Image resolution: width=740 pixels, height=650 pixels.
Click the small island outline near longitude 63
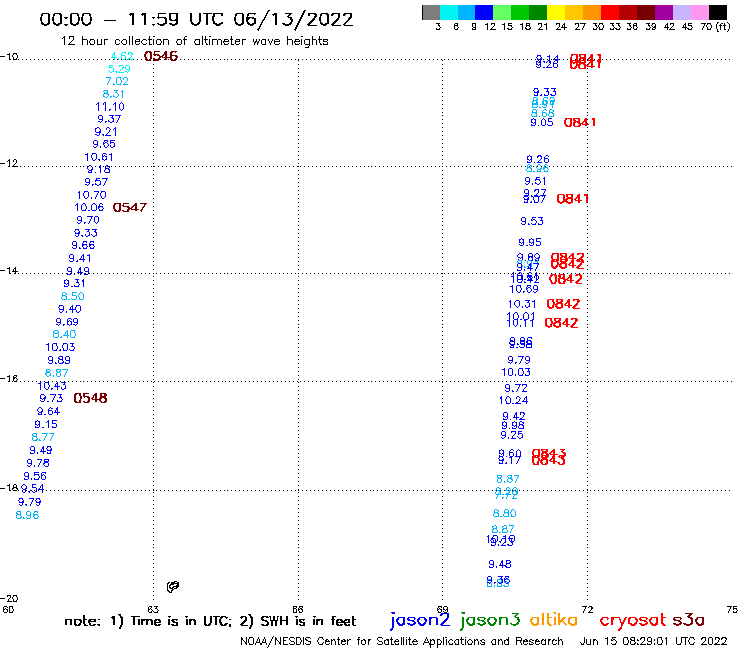(x=173, y=586)
